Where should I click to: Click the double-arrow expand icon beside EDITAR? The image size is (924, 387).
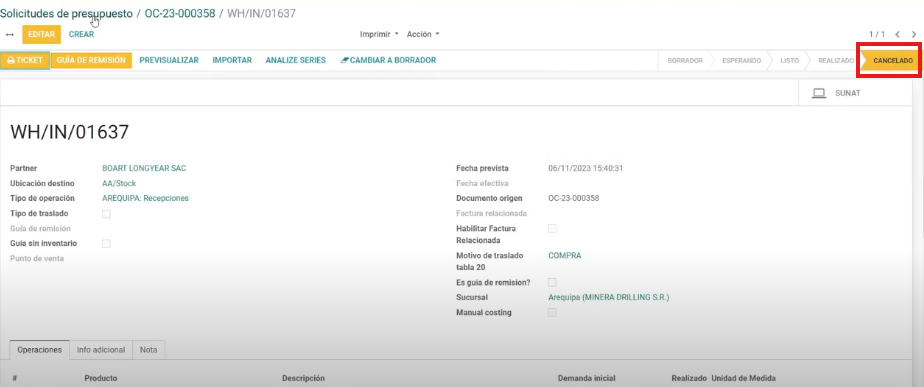click(9, 35)
